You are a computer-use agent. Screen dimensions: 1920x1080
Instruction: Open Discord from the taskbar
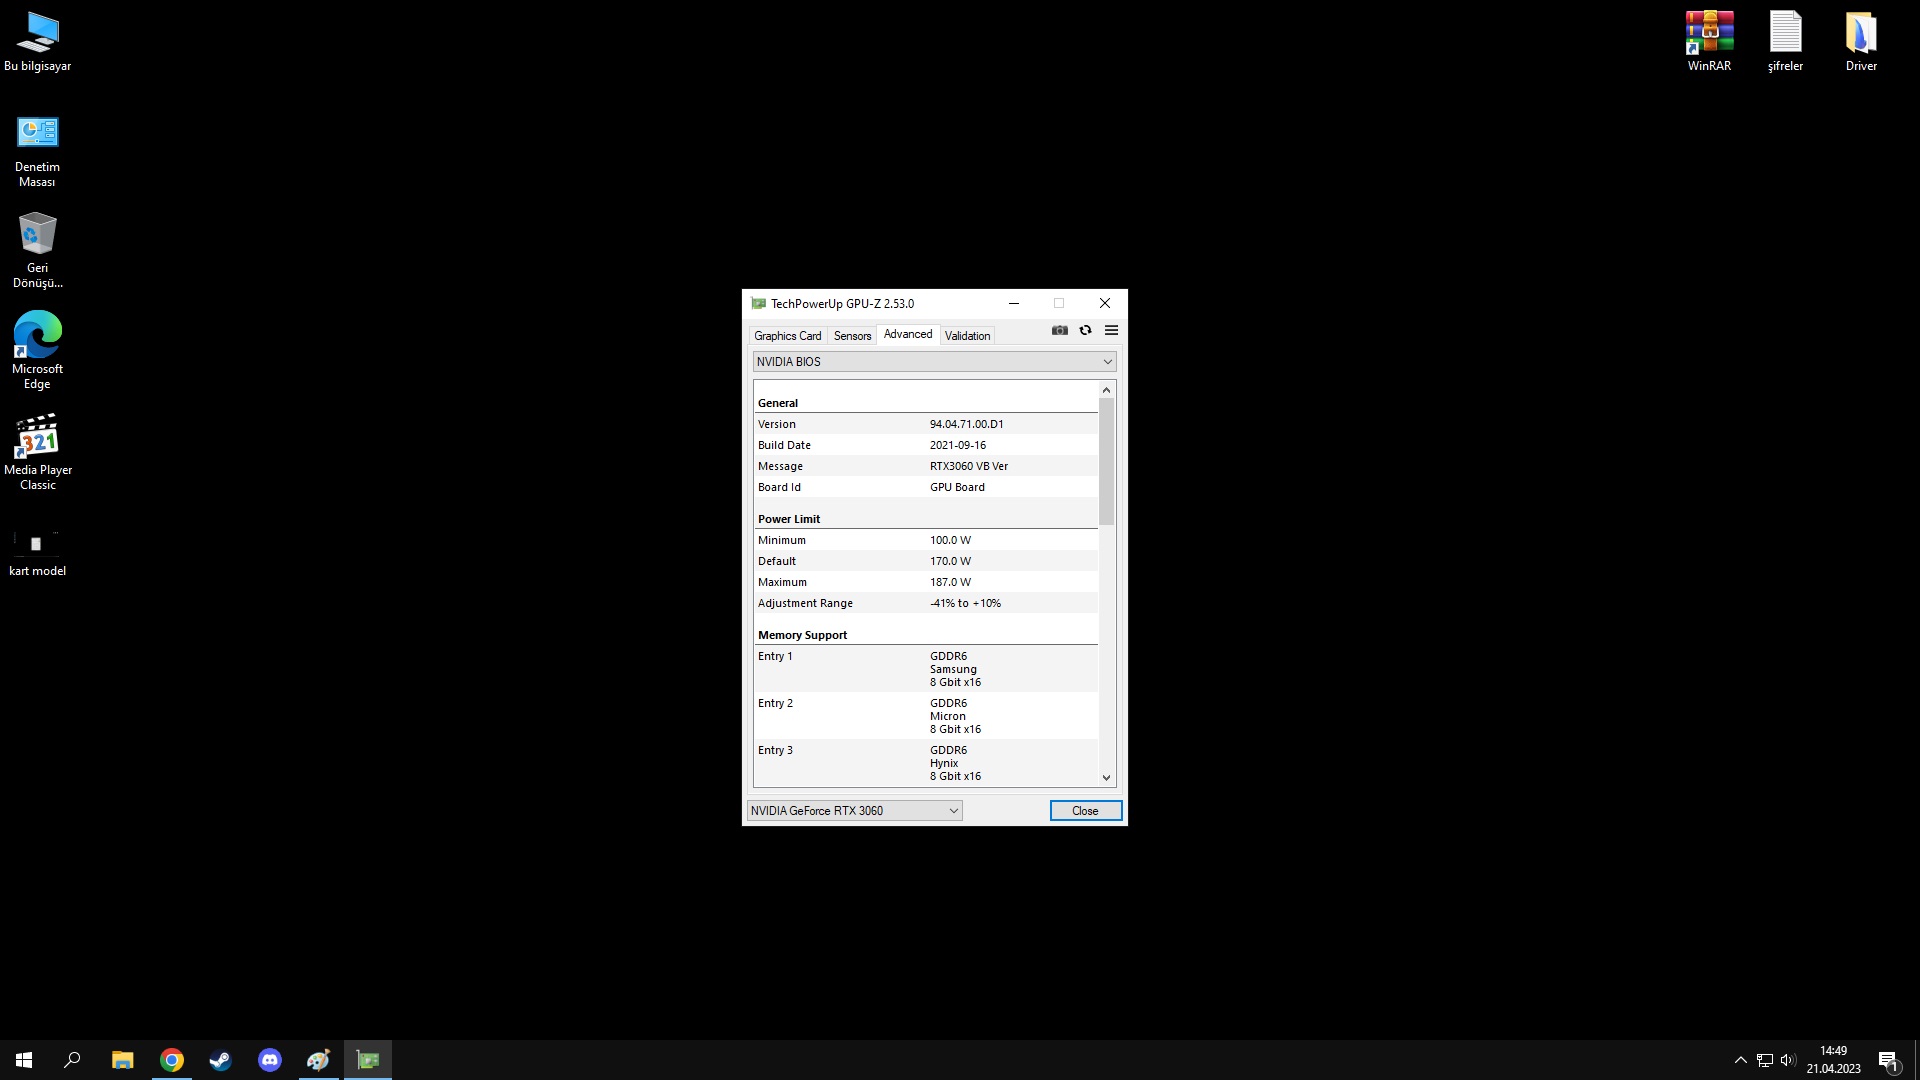coord(270,1060)
